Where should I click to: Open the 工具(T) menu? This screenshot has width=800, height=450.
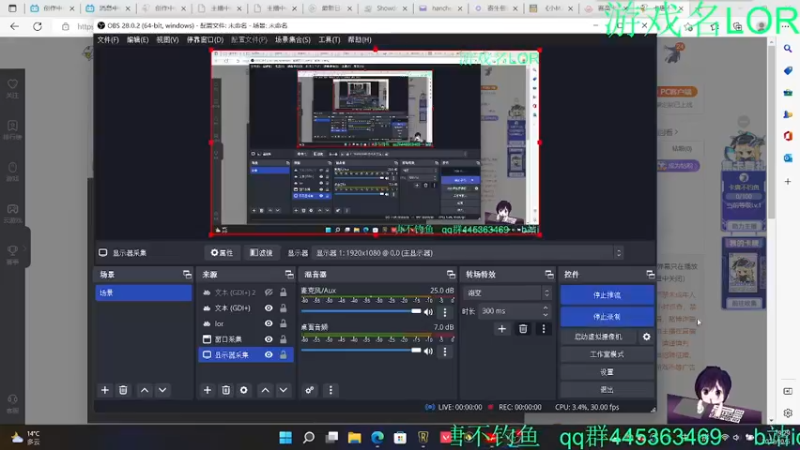pos(329,40)
